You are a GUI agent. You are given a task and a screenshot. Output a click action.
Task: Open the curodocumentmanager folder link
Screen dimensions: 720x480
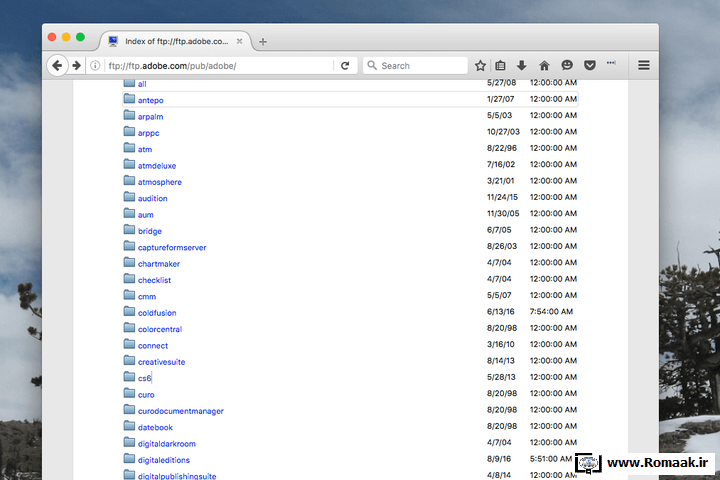[x=181, y=411]
